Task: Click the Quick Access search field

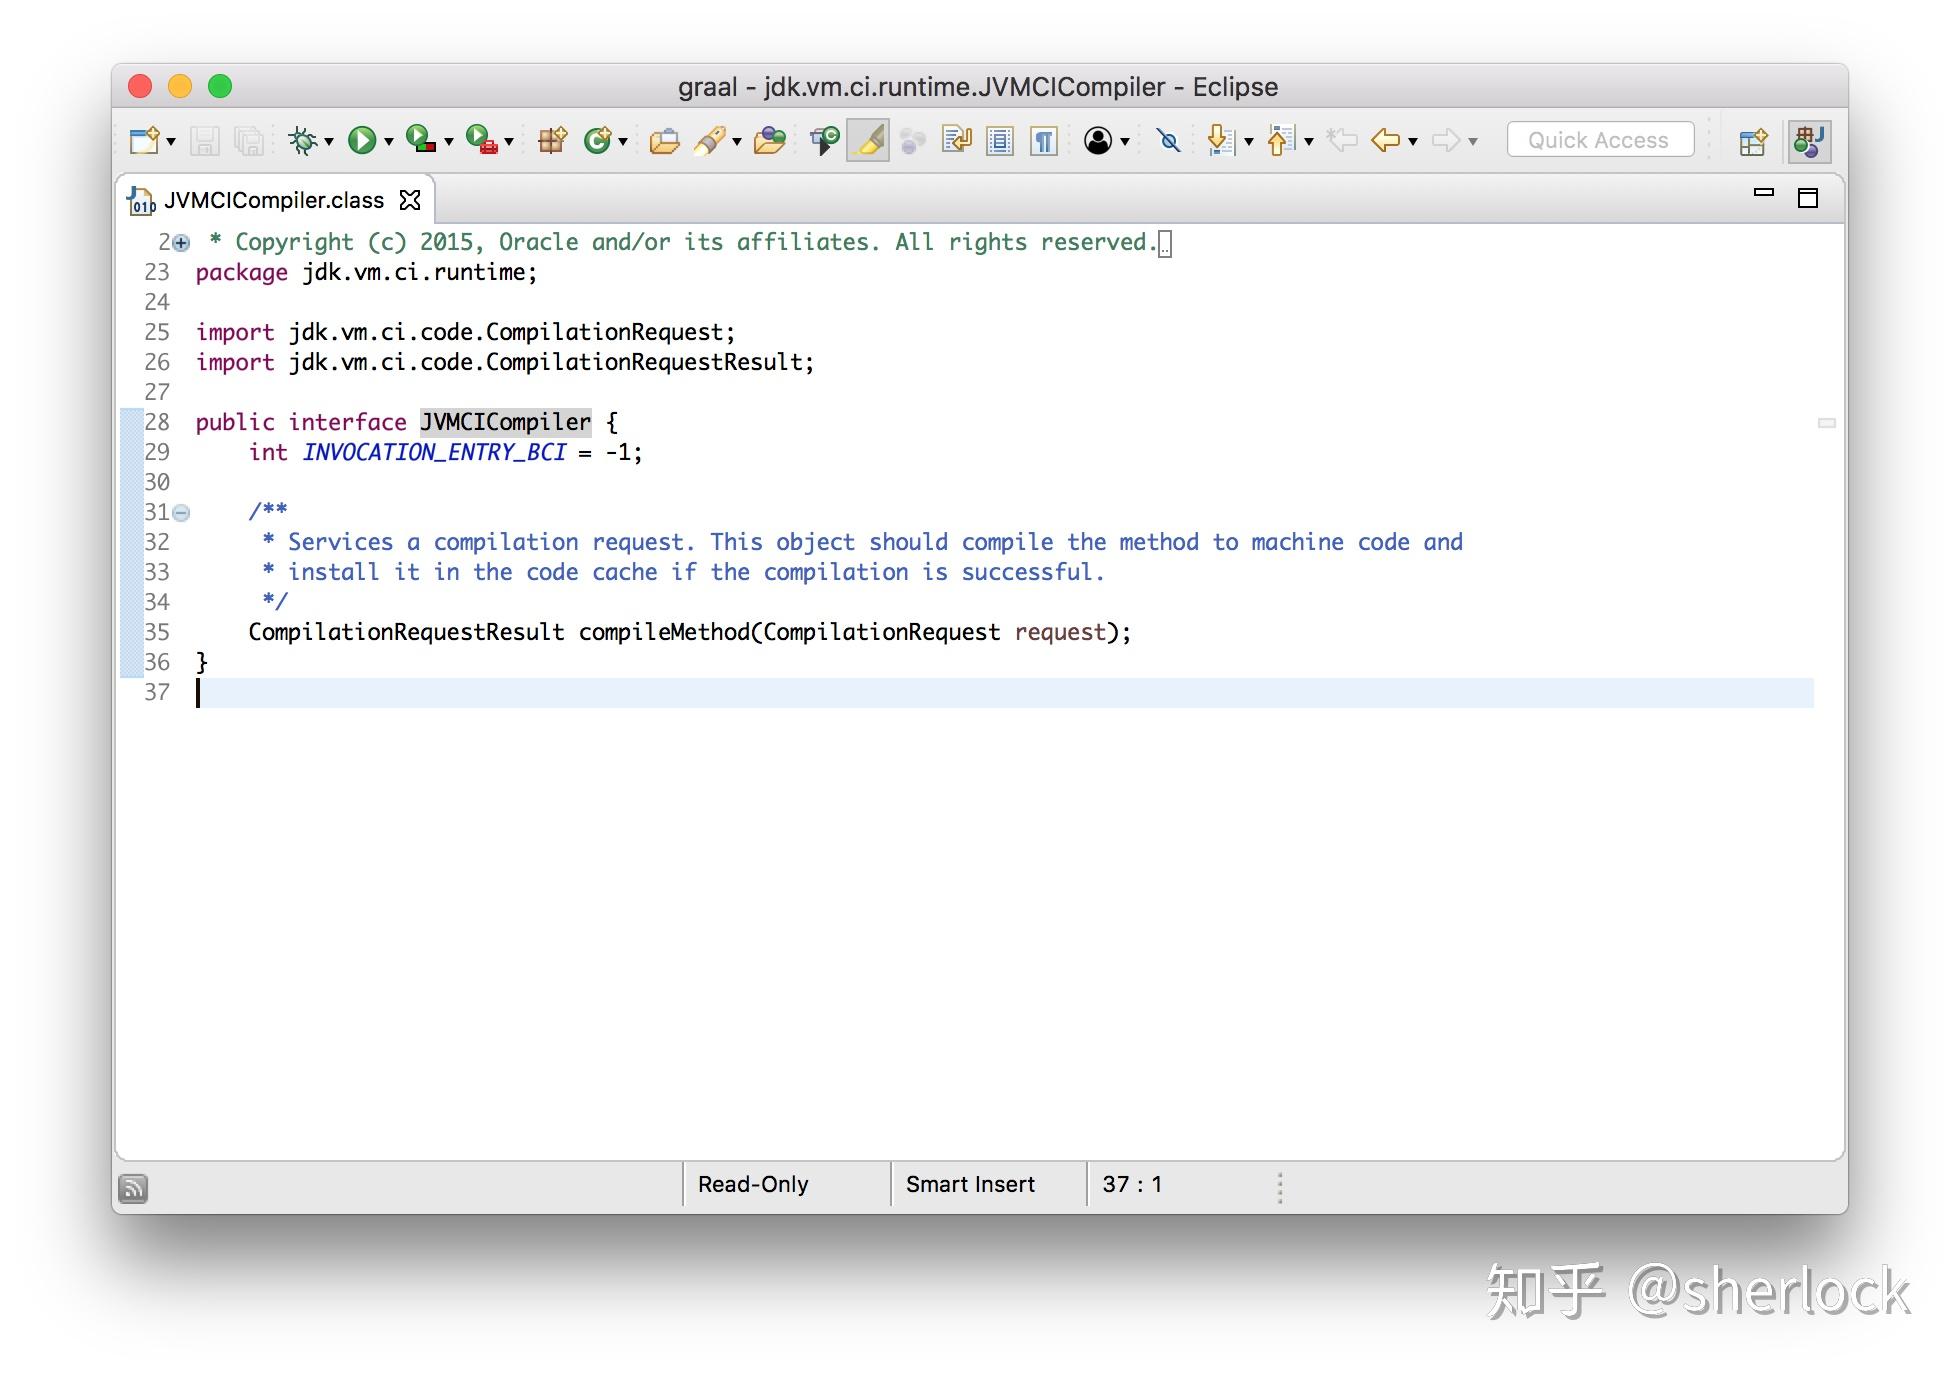Action: click(1599, 140)
